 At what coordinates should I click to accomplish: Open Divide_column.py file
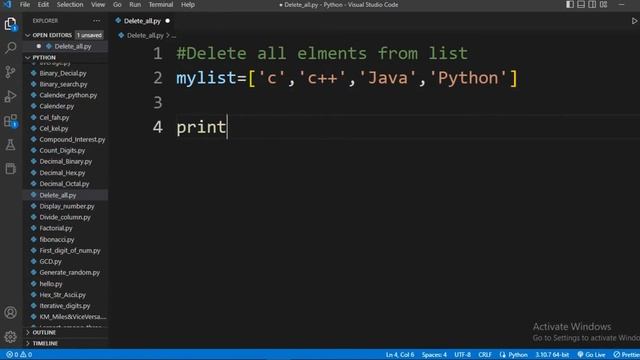coord(65,218)
